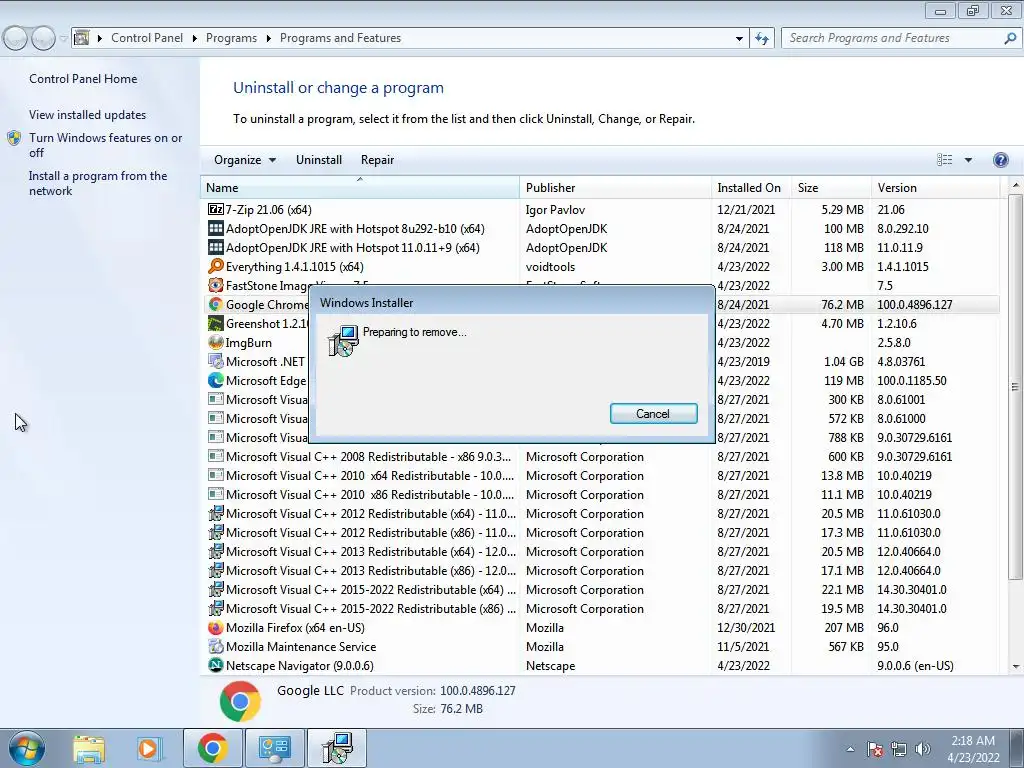1024x768 pixels.
Task: Change your view icon button
Action: (x=944, y=160)
